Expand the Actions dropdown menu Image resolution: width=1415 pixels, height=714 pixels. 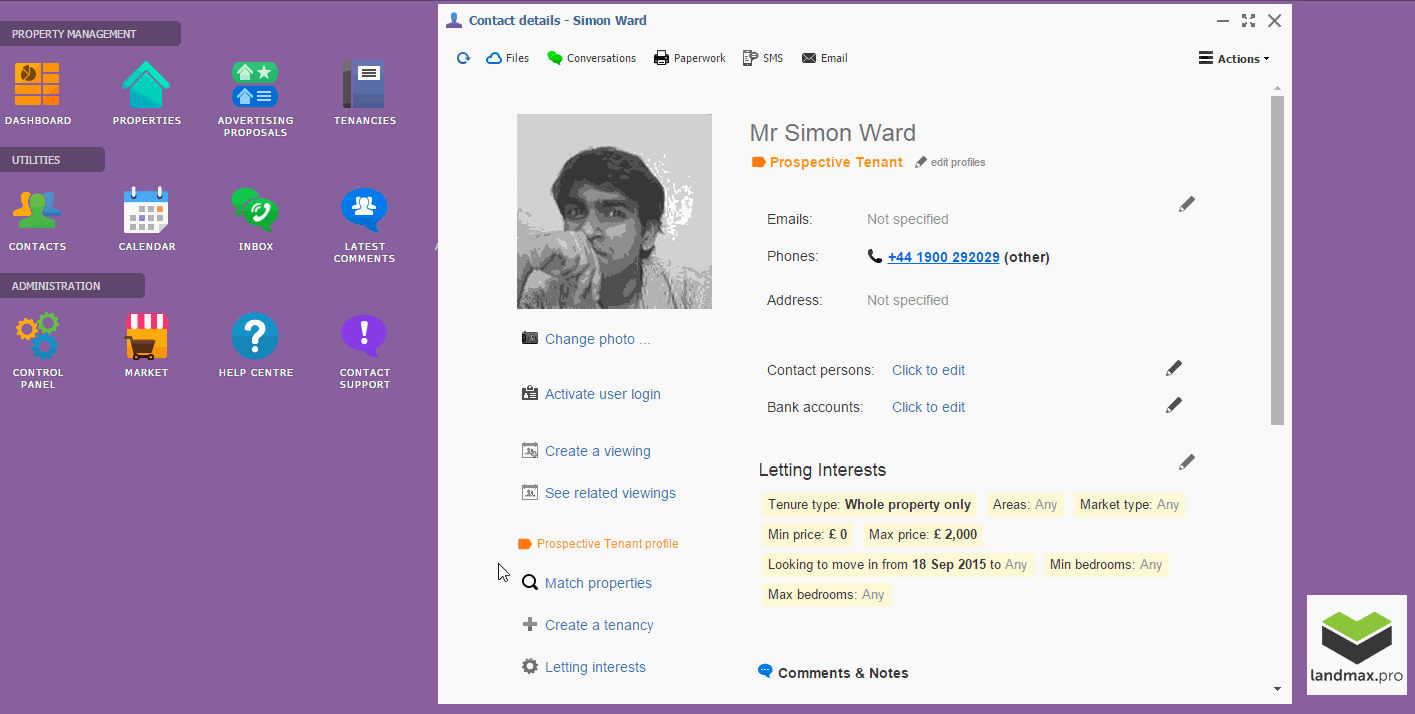1234,59
